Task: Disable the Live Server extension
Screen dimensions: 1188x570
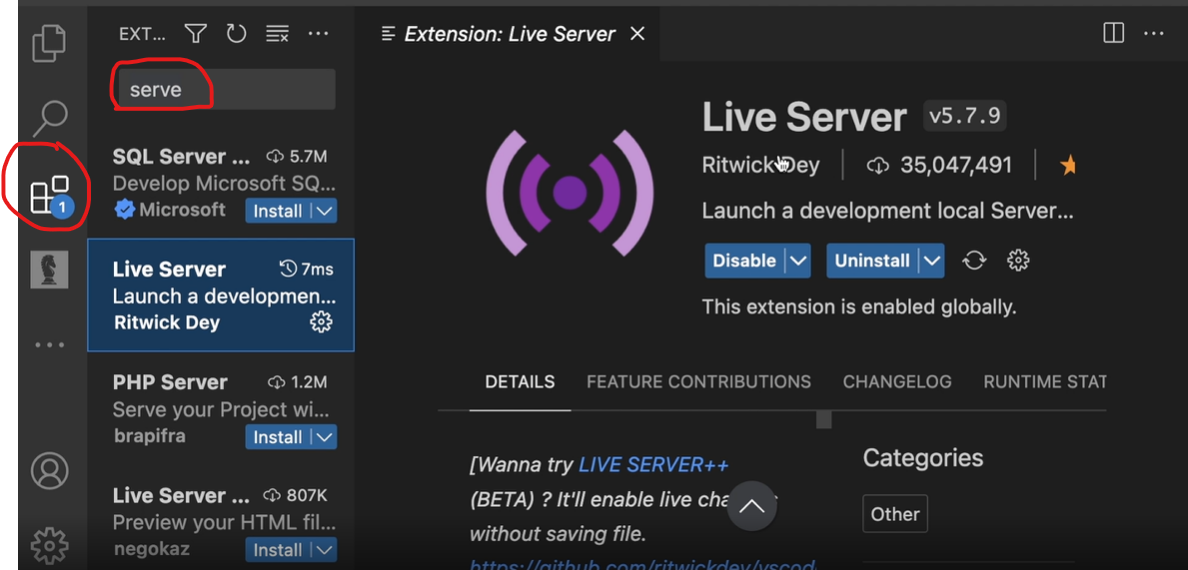Action: [744, 261]
